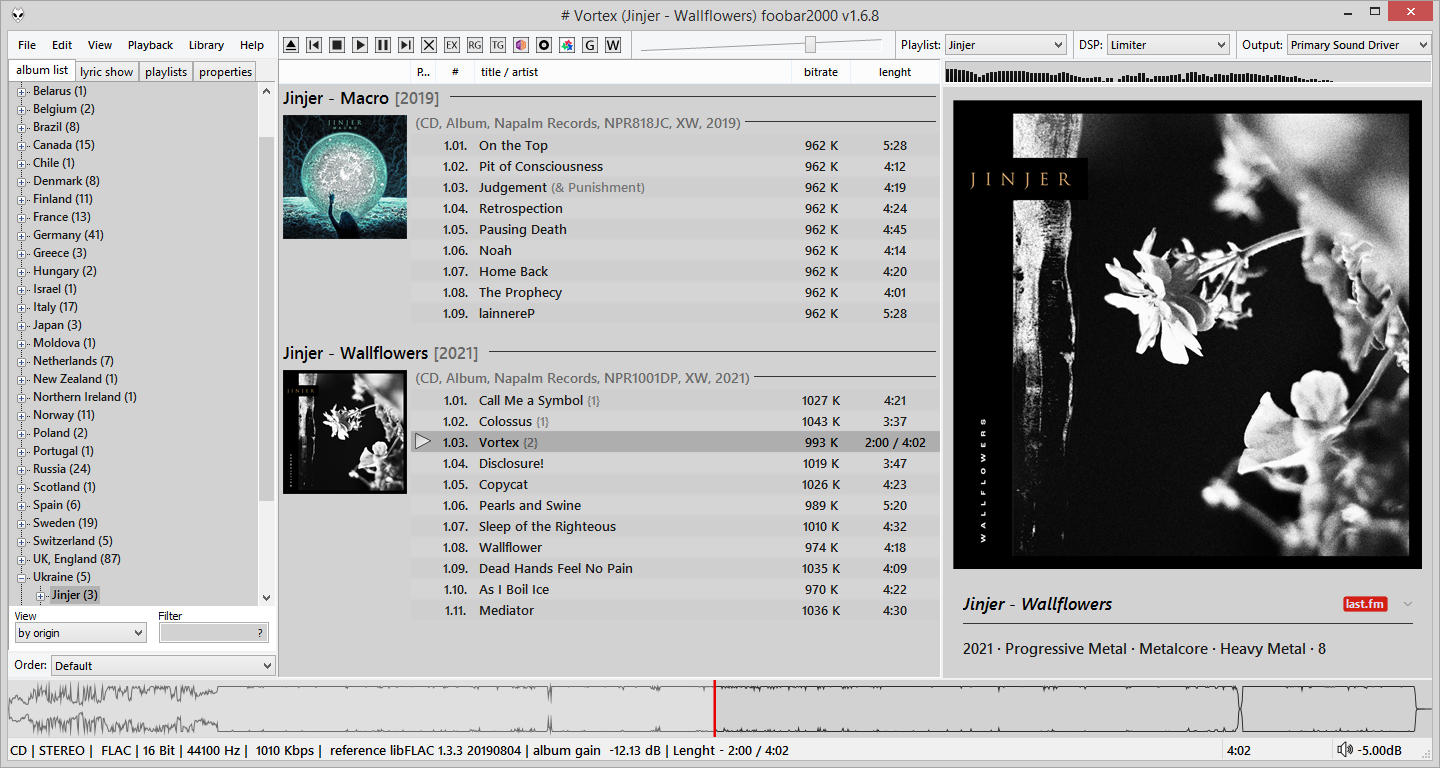Open the Playback menu
The image size is (1440, 768).
coord(150,45)
